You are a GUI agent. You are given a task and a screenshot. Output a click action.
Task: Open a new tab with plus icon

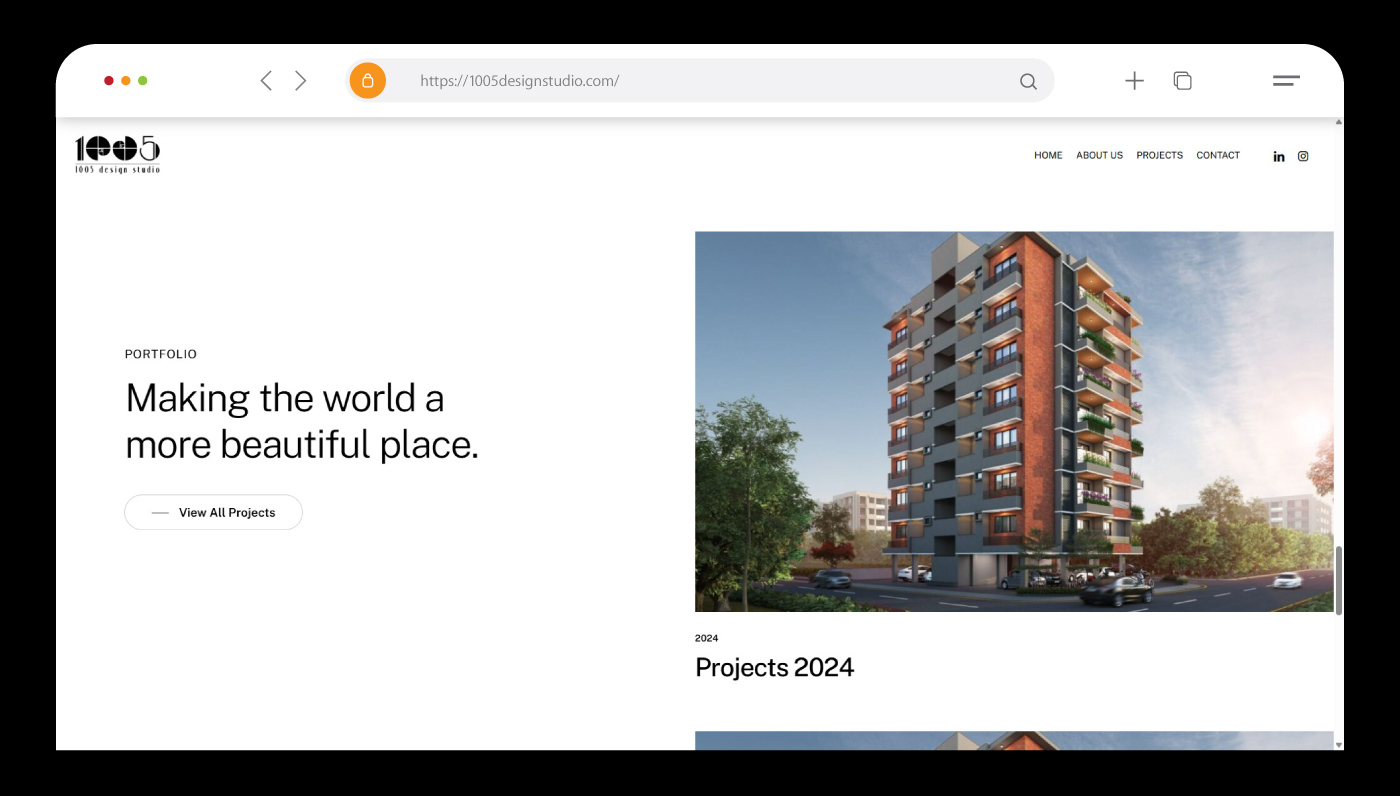point(1134,81)
